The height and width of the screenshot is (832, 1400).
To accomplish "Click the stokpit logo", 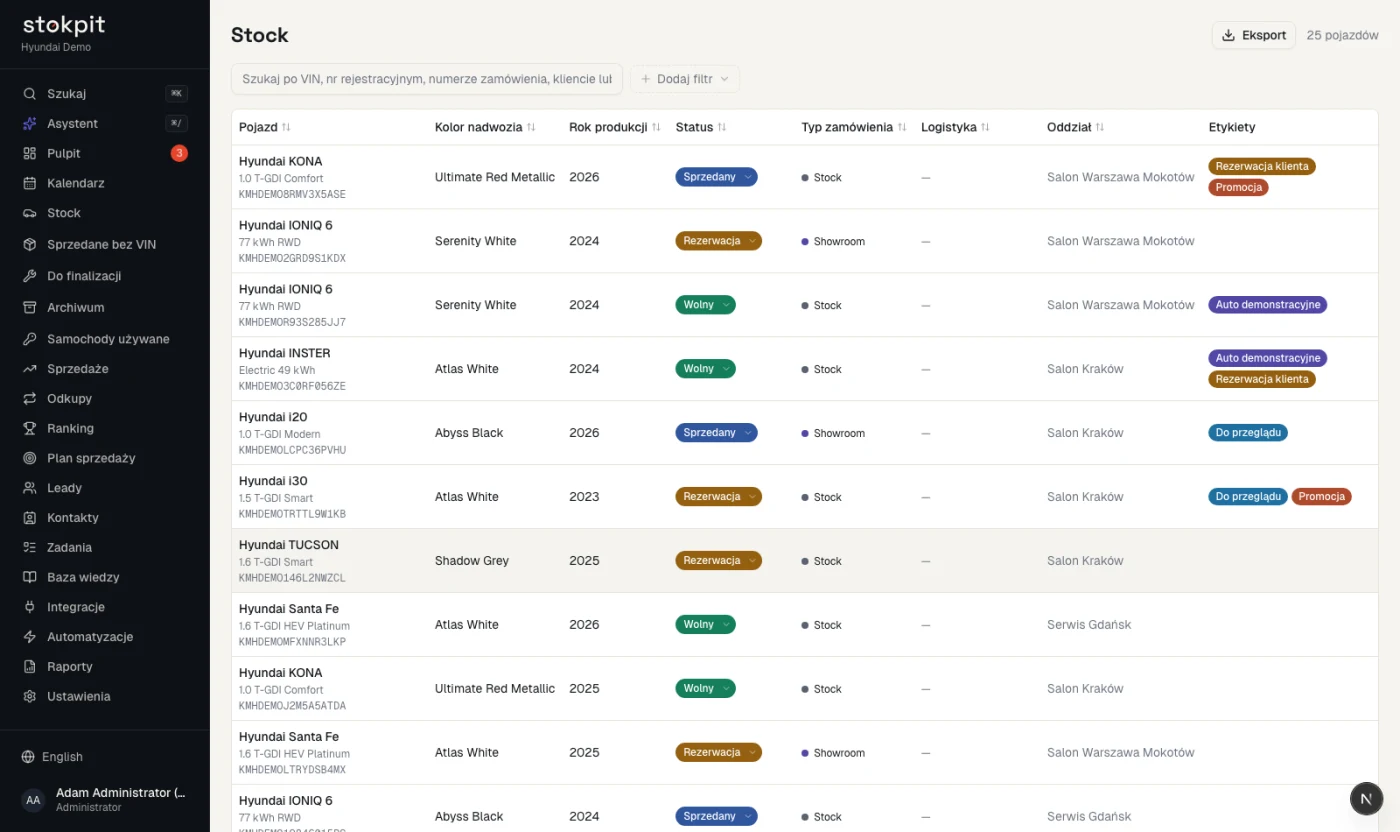I will pyautogui.click(x=64, y=26).
